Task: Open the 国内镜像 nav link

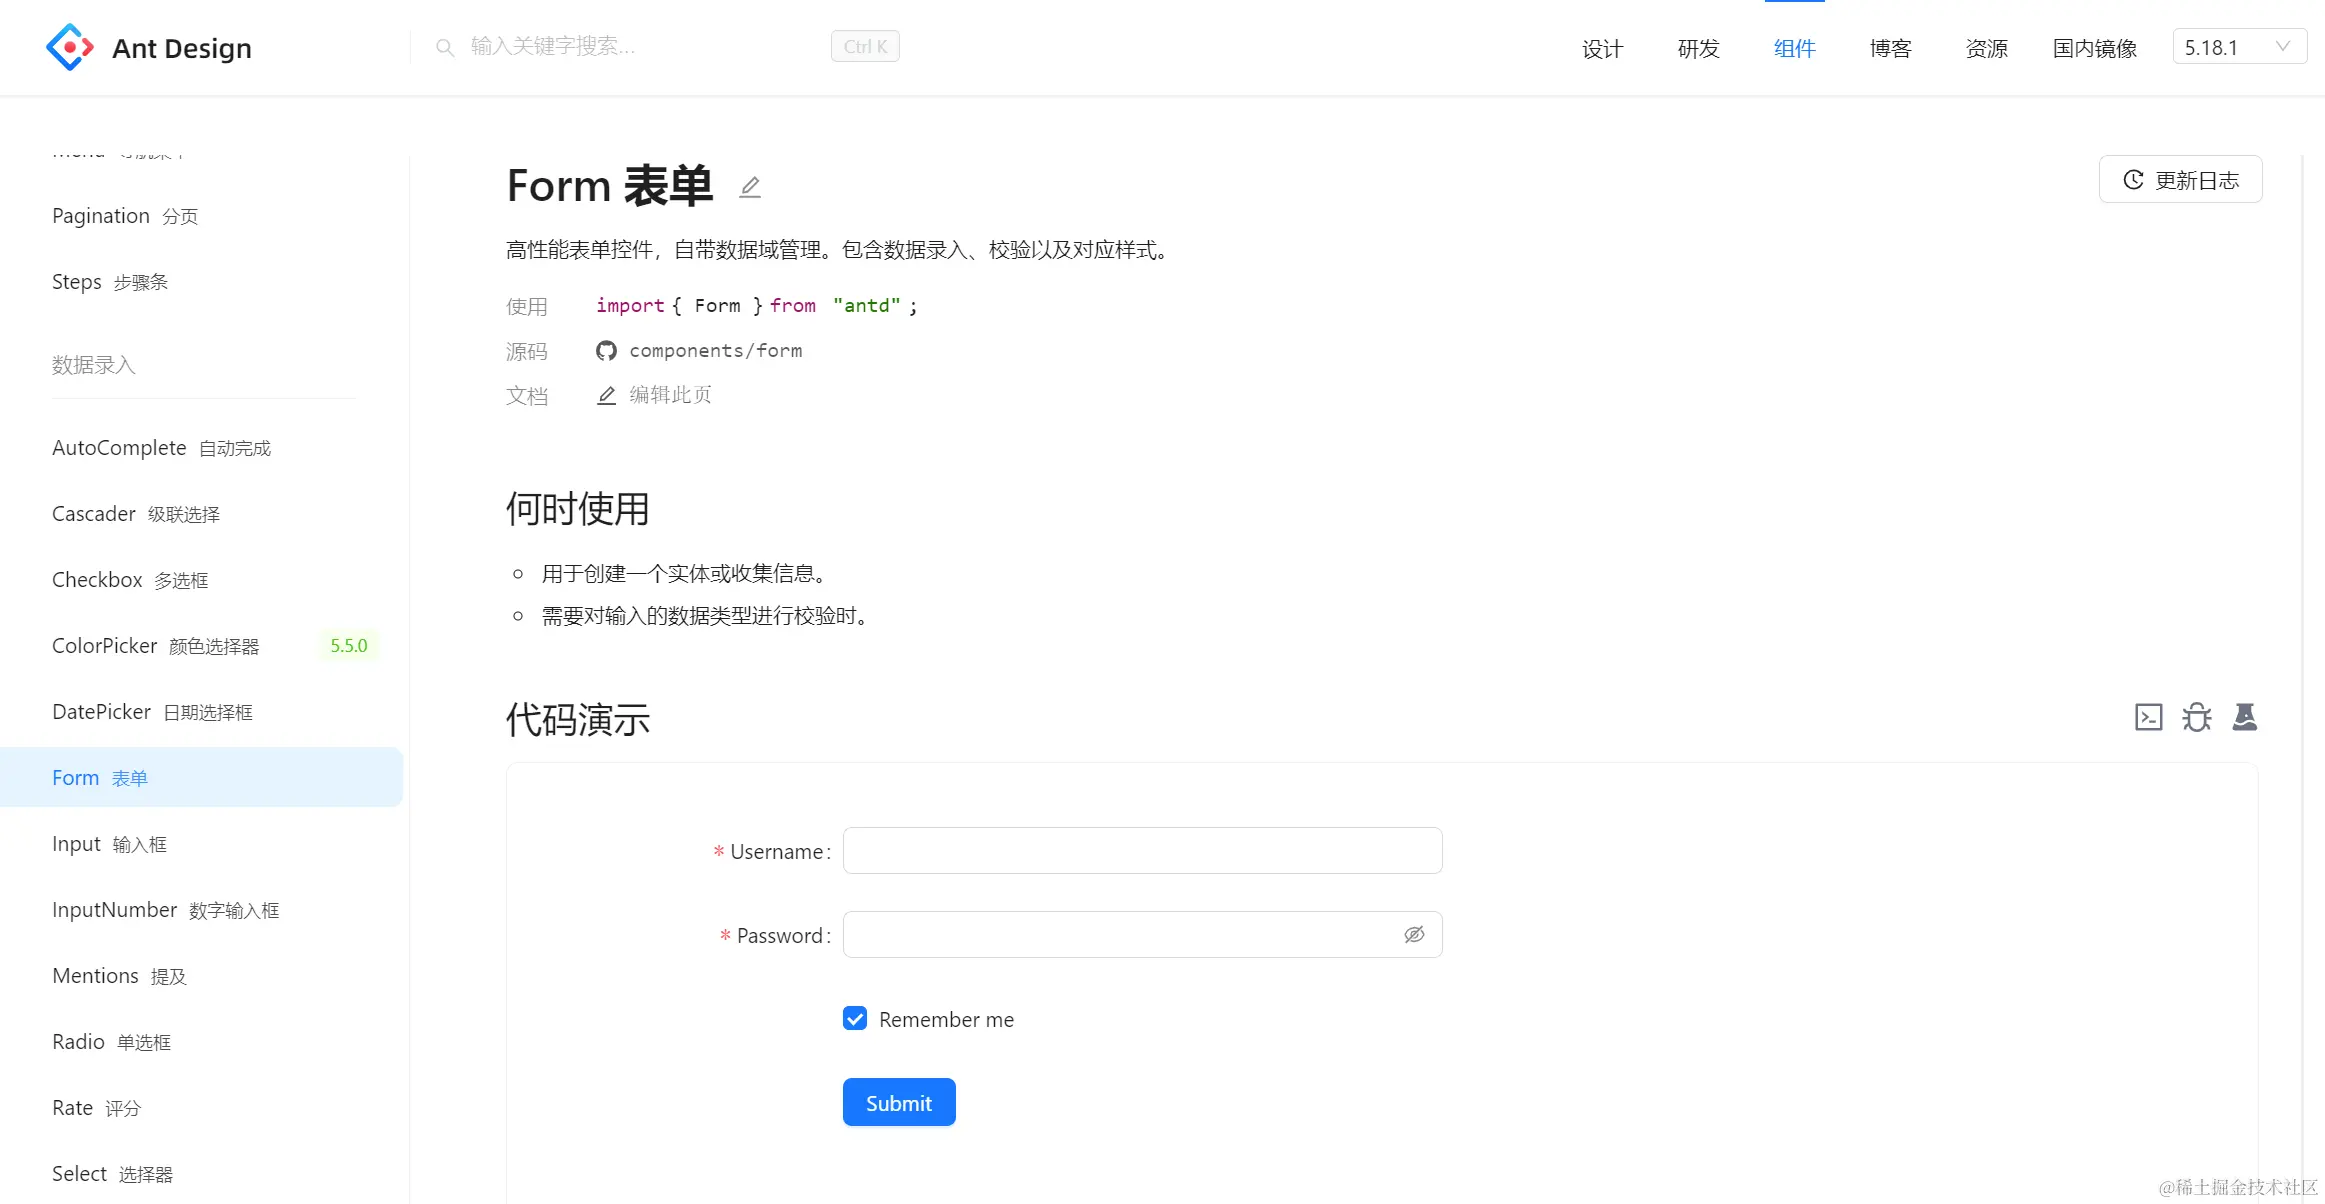Action: pos(2095,48)
